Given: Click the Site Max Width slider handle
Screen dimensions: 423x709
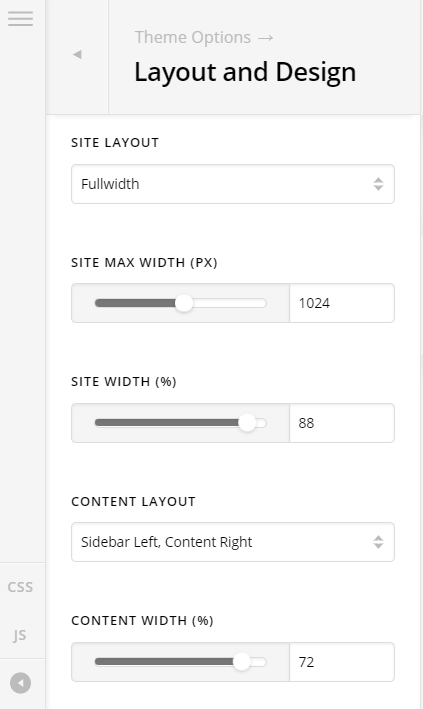Looking at the screenshot, I should 184,303.
